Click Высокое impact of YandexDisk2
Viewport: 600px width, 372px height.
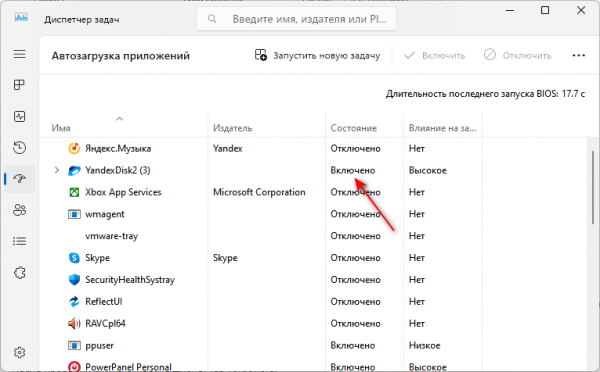click(x=427, y=170)
